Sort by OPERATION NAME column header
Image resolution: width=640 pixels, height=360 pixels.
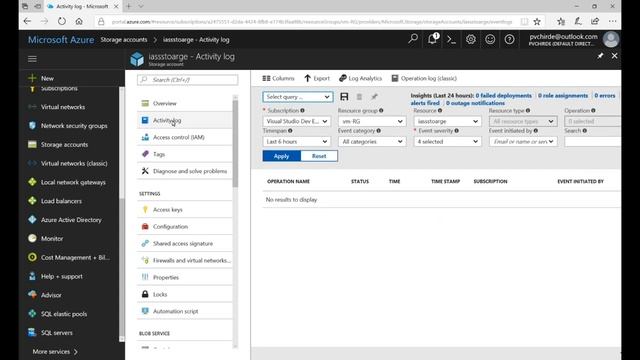point(289,181)
